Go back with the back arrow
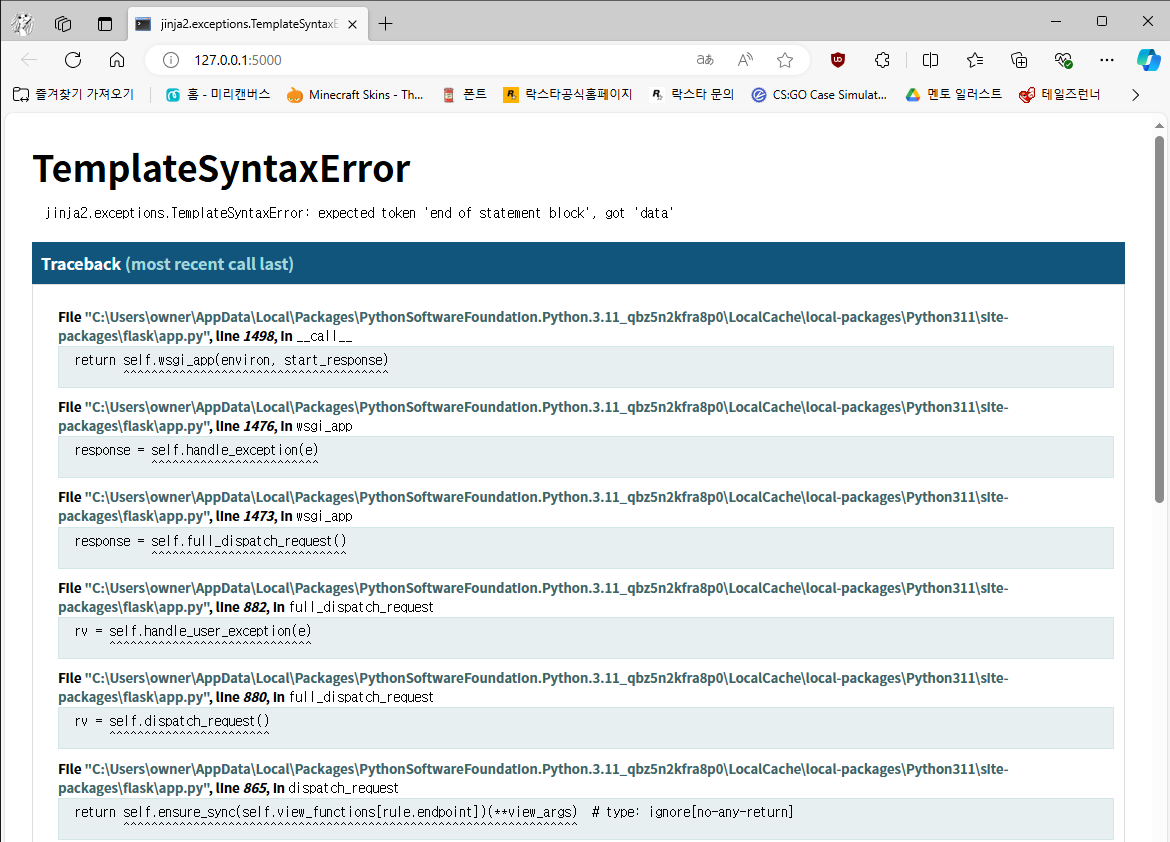Screen dimensions: 1170x842 pos(29,60)
